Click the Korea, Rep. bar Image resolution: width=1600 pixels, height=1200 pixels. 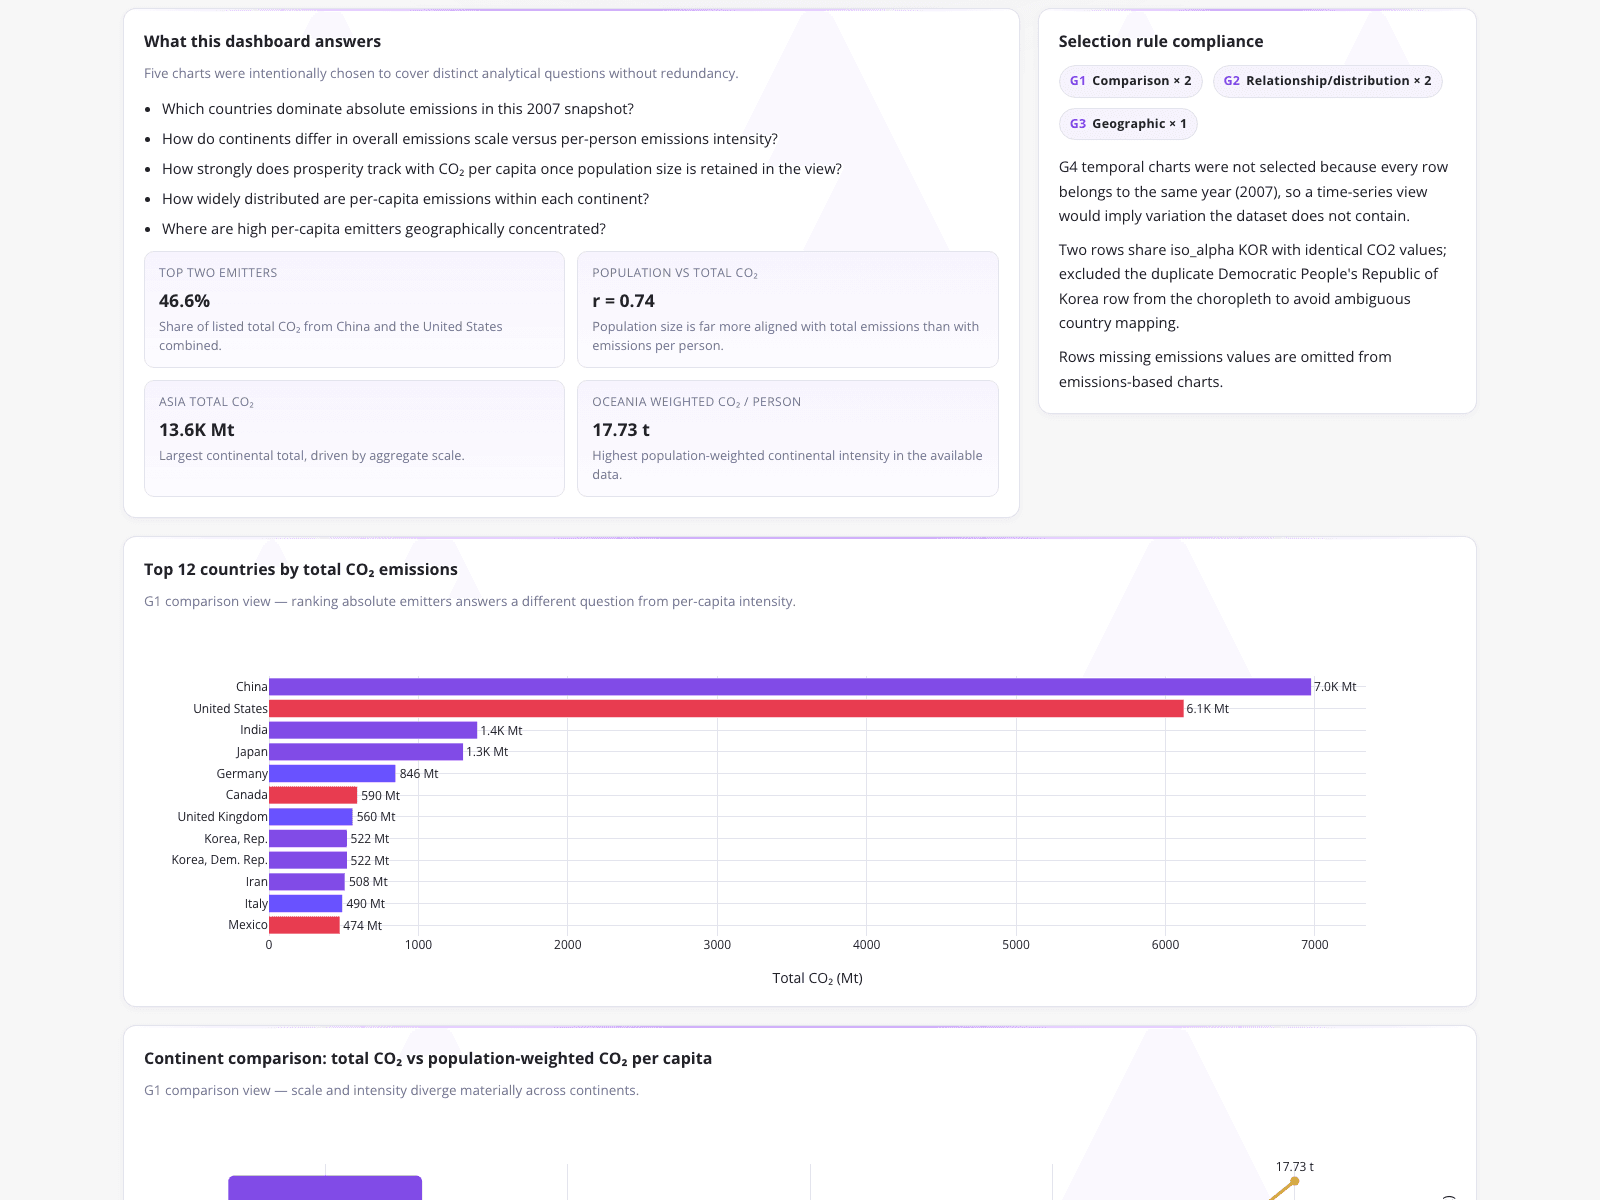pyautogui.click(x=308, y=839)
